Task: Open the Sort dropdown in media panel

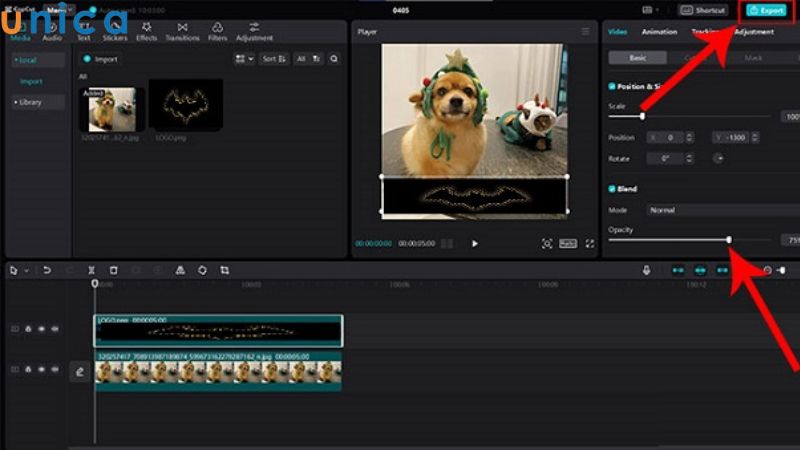Action: coord(272,59)
